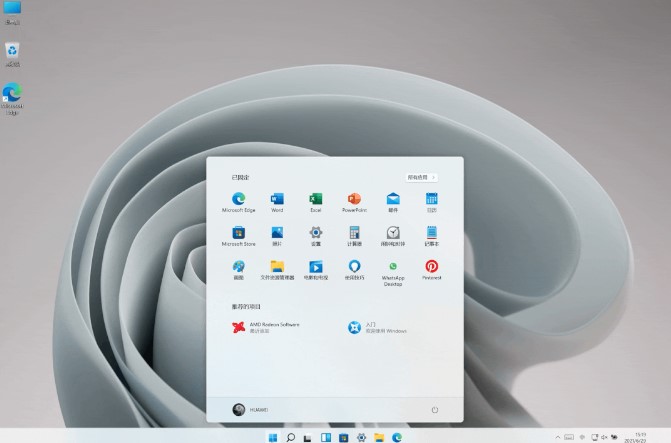
Task: Open recommended AMD Radeon Software item
Action: click(x=265, y=327)
